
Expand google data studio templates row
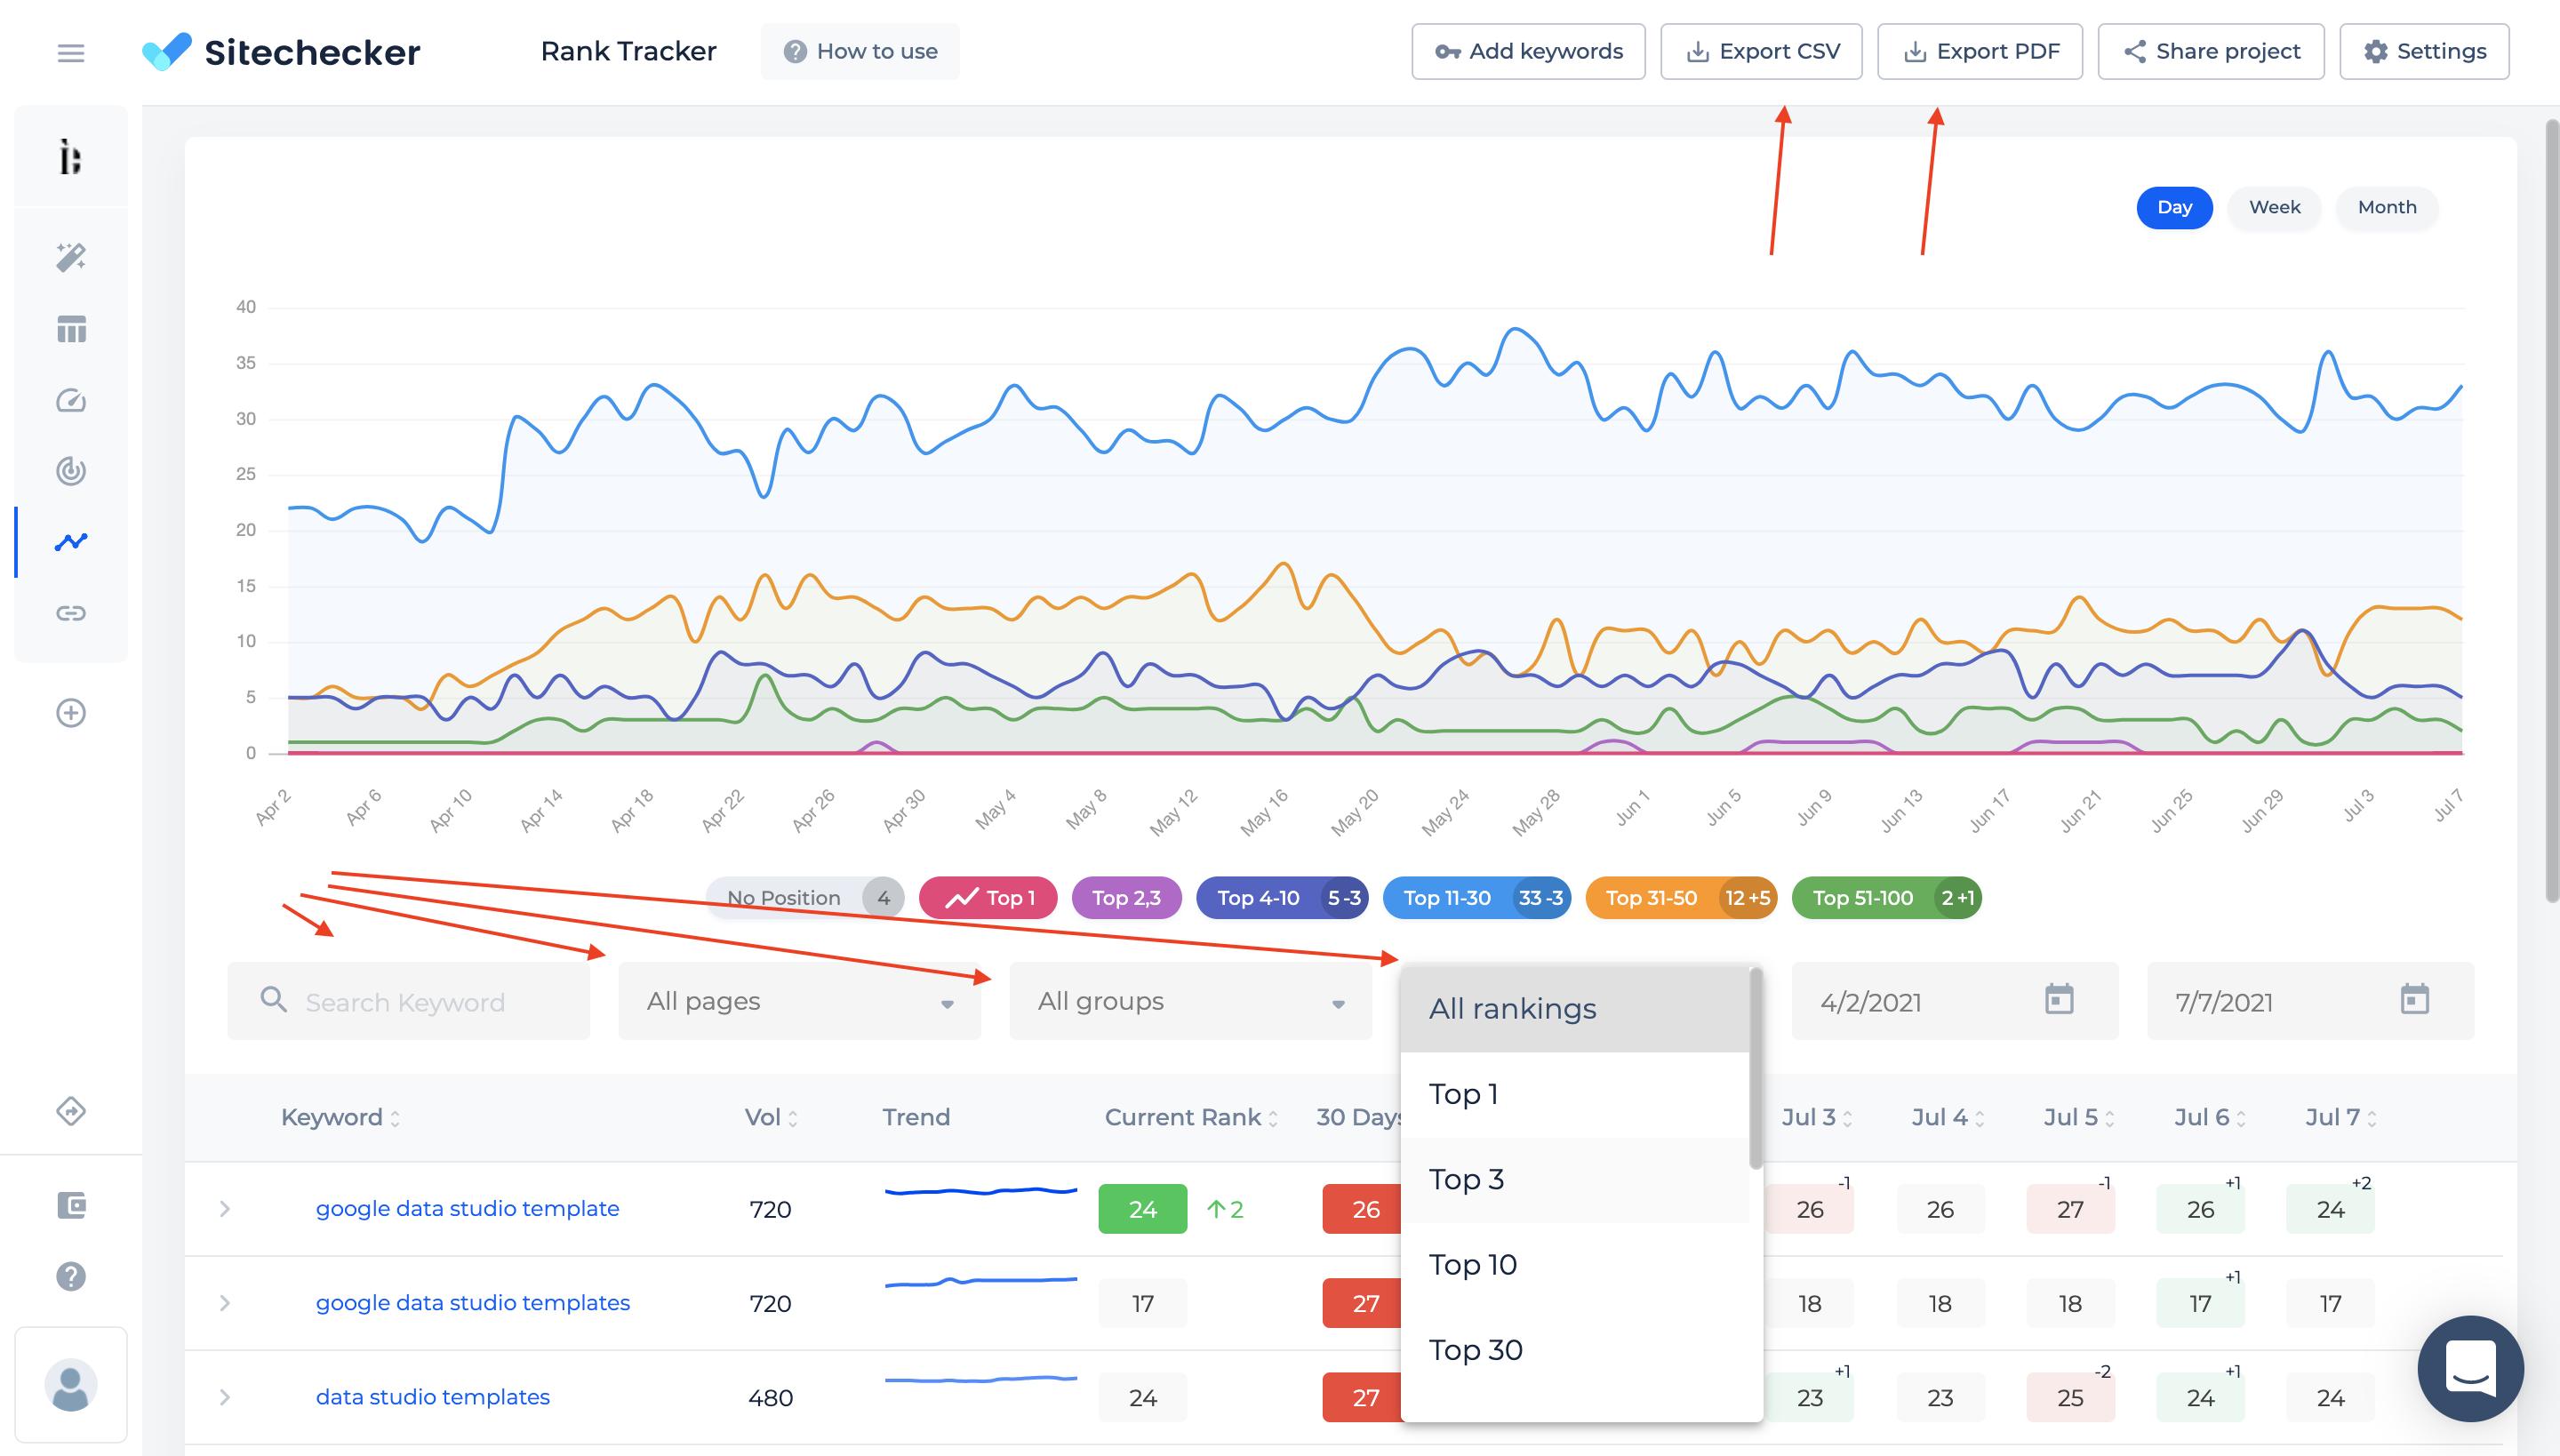[225, 1303]
